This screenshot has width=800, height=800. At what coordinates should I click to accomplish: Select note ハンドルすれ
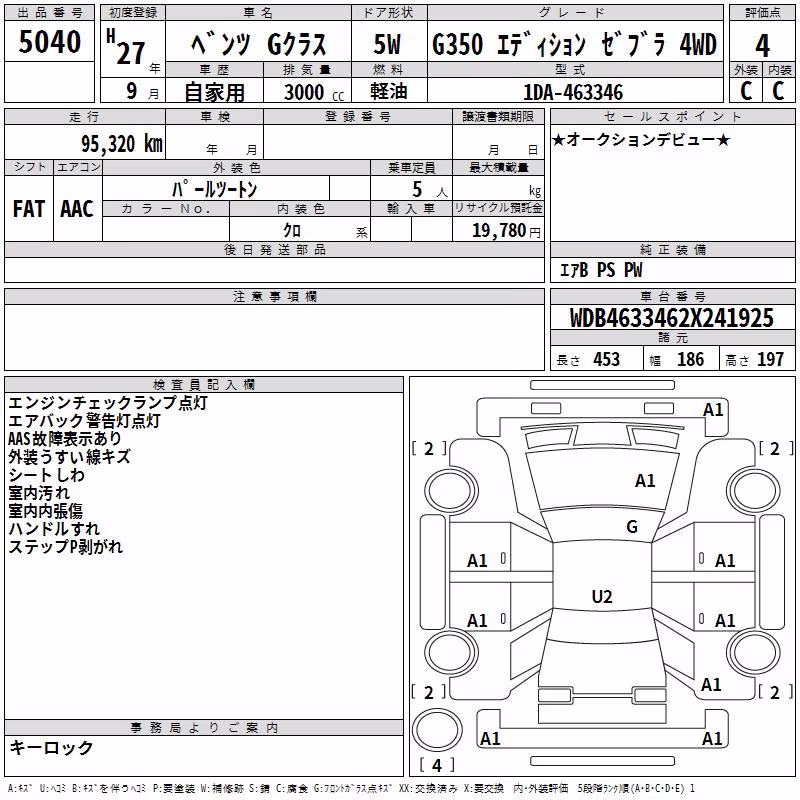coord(54,528)
